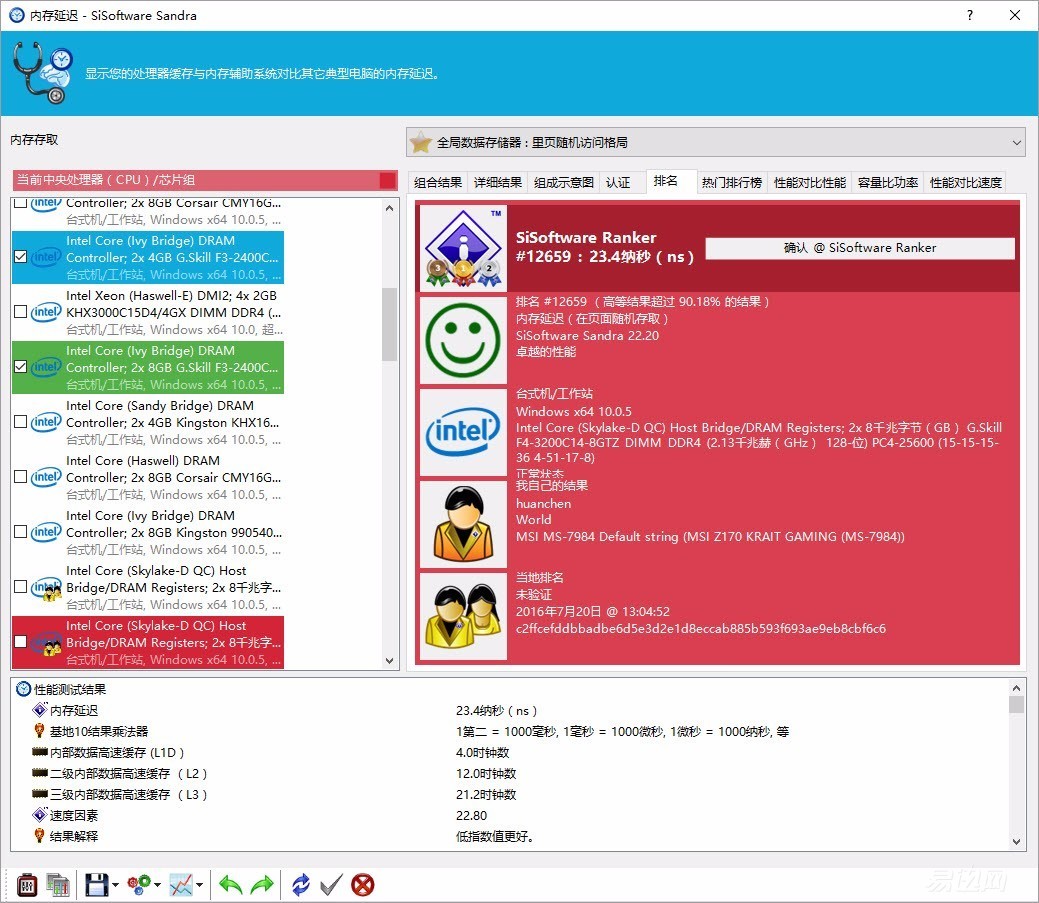Cancel with the red X circle icon
The height and width of the screenshot is (903, 1039).
(362, 884)
